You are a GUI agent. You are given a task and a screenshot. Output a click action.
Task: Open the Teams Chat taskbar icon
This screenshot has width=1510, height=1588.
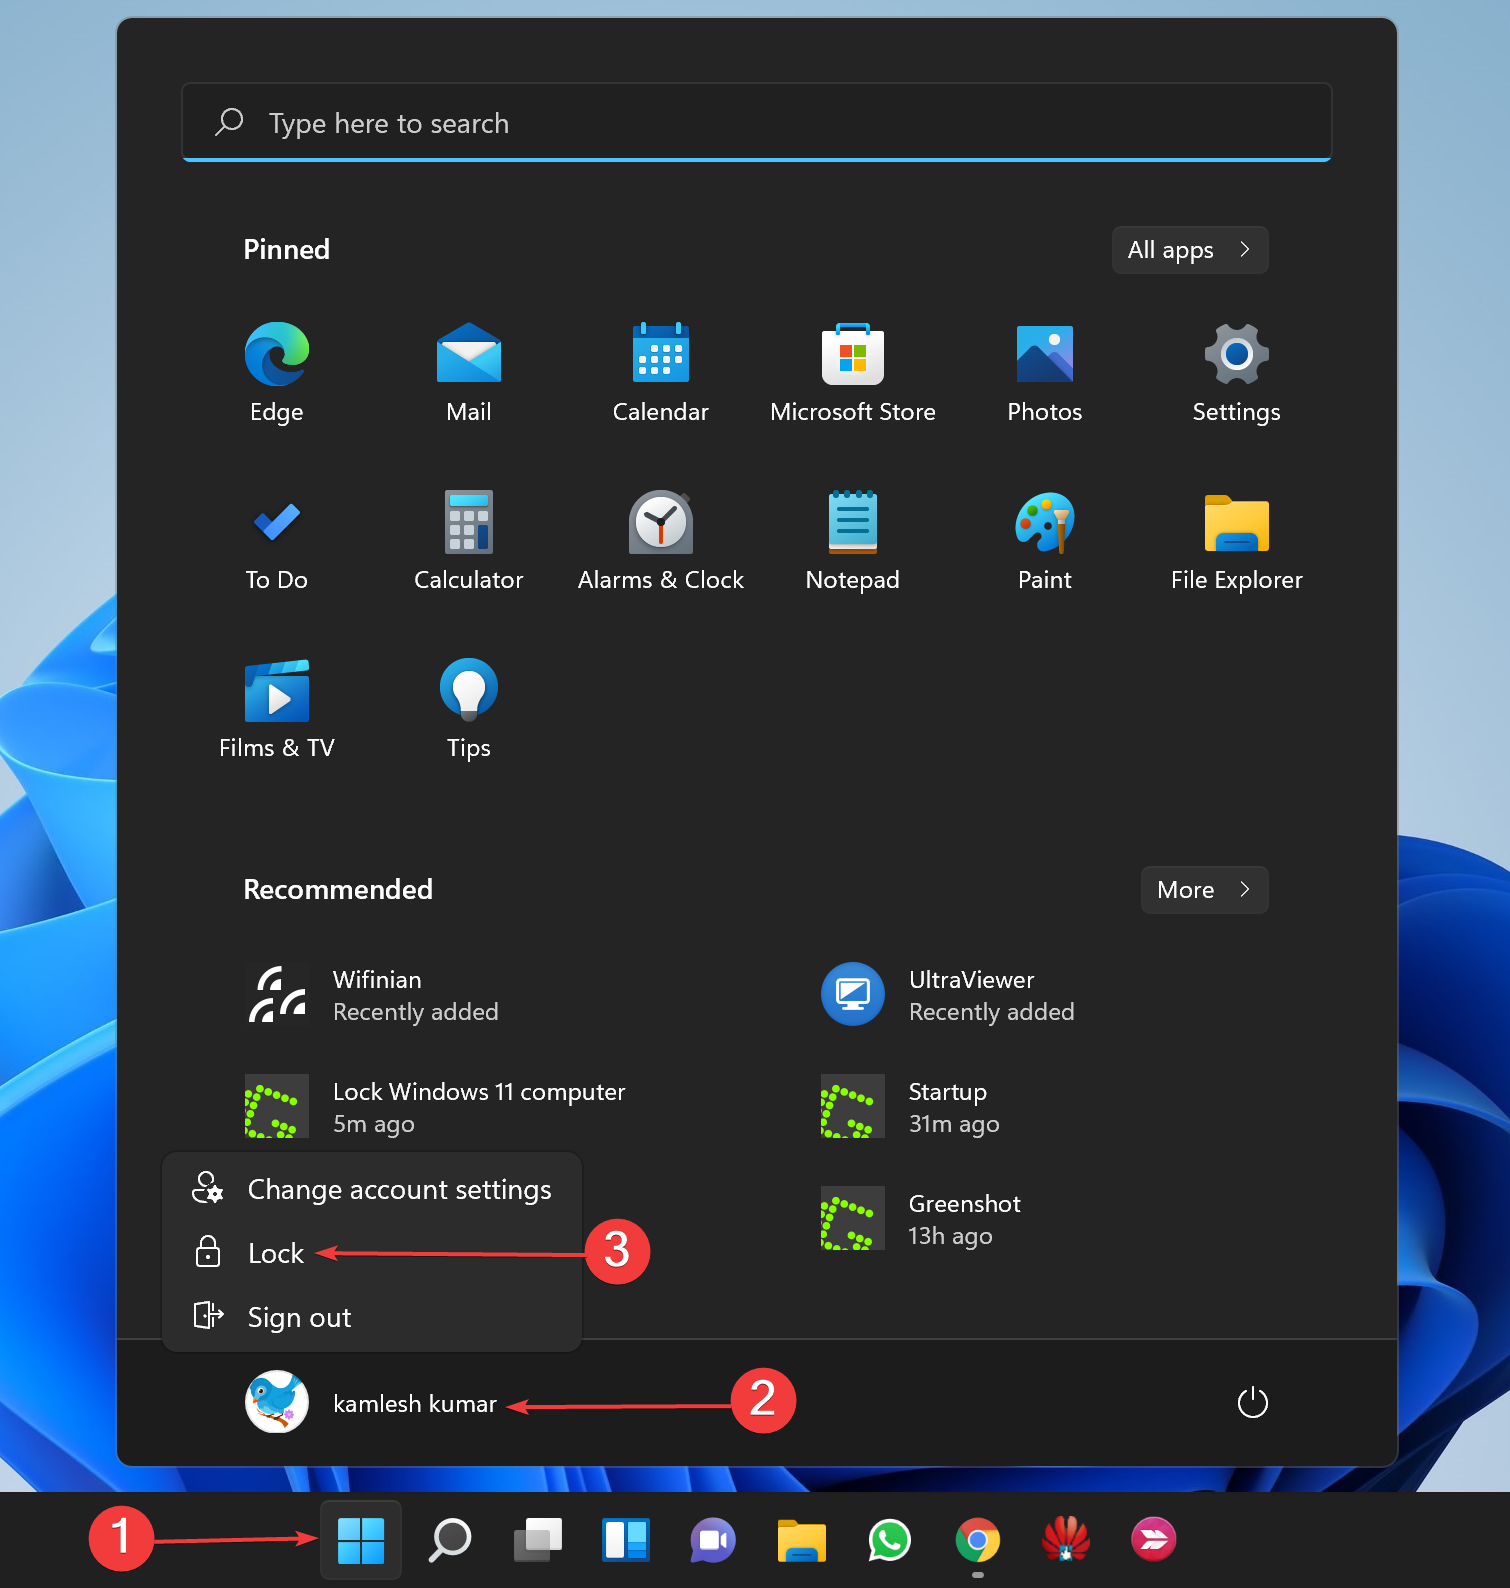714,1540
